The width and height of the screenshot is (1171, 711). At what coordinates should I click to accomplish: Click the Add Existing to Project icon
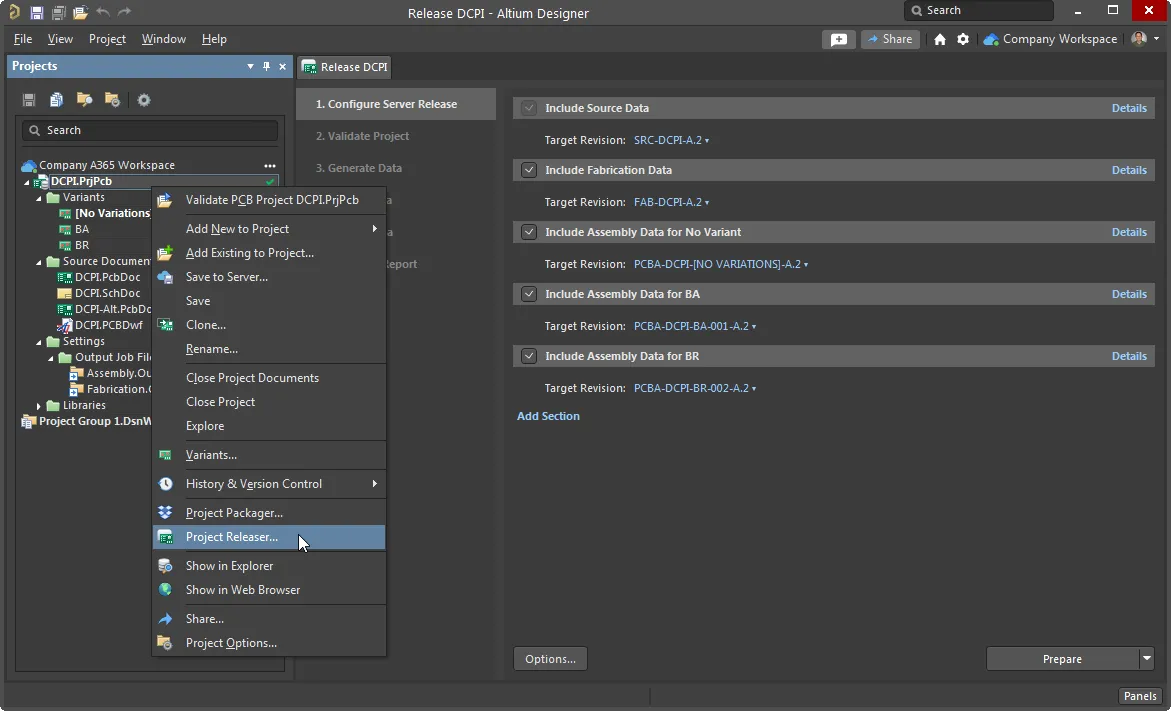[165, 253]
